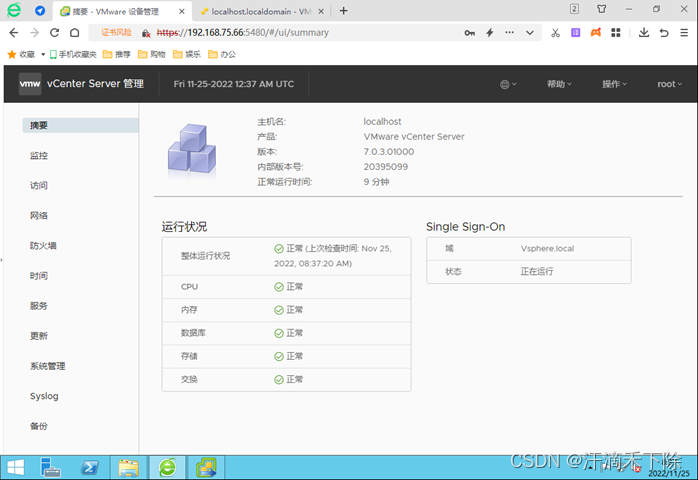Image resolution: width=698 pixels, height=480 pixels.
Task: Expand the favorites dropdown arrow
Action: click(x=43, y=54)
